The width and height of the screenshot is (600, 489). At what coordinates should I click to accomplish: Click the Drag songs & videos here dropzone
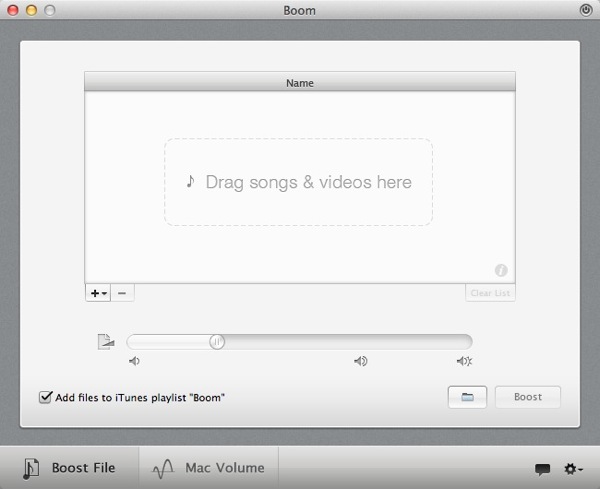tap(298, 182)
